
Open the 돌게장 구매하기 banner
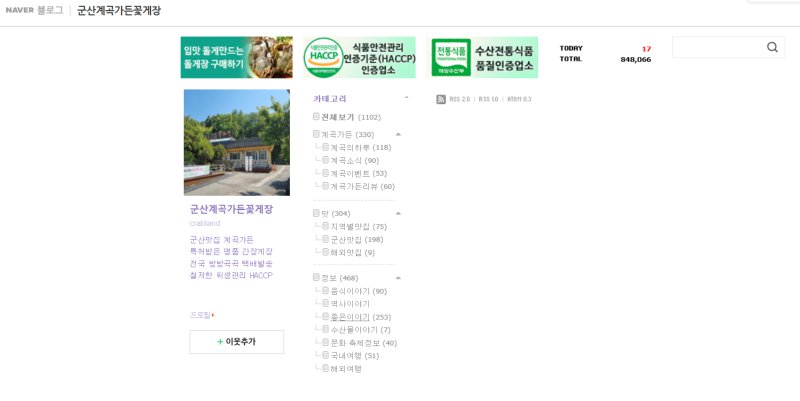coord(237,57)
